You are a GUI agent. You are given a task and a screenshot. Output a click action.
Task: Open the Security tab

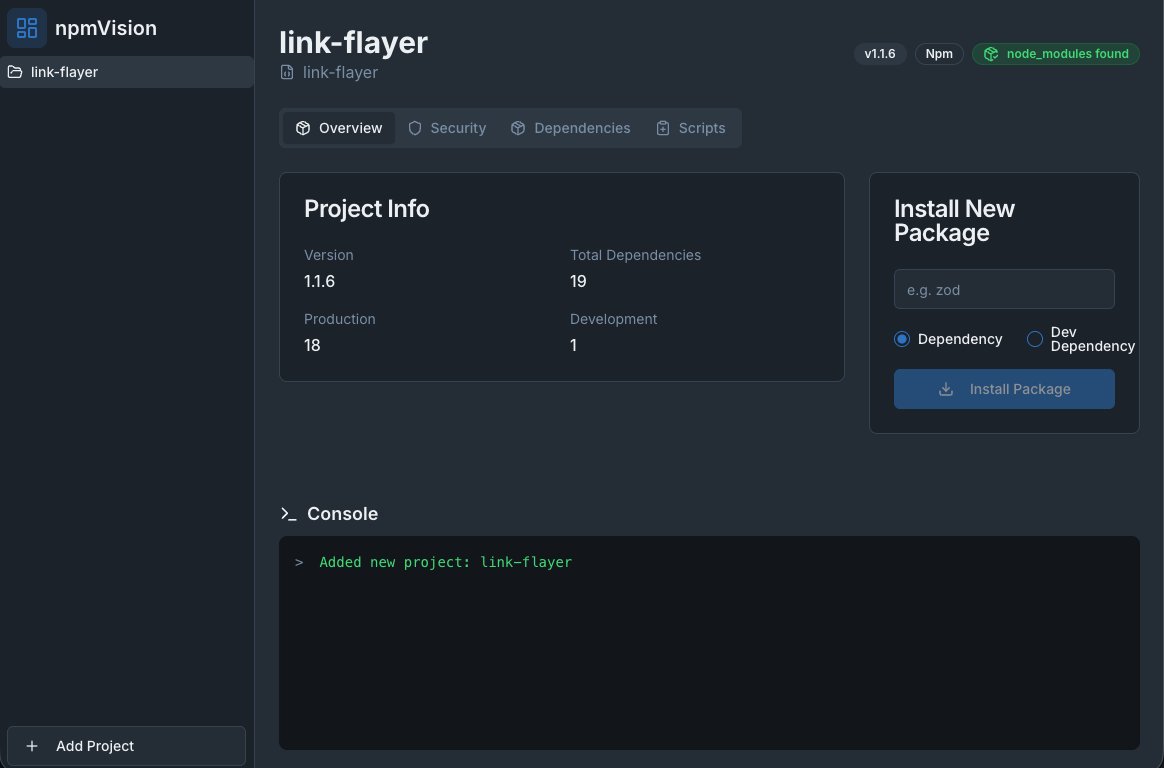pos(447,128)
